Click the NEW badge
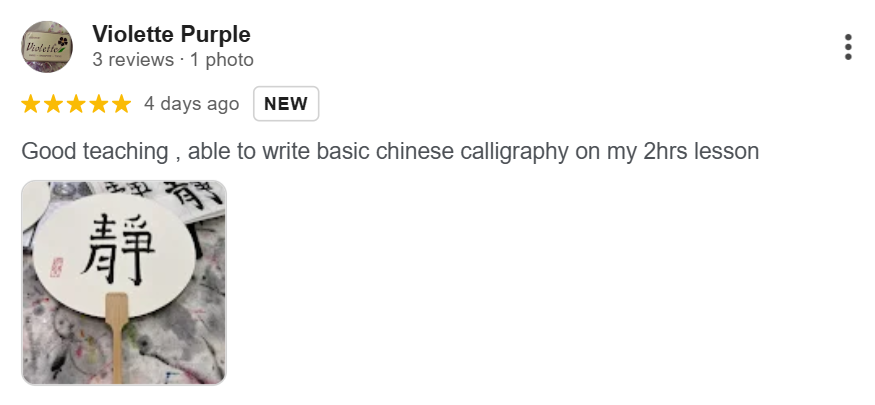Screen dimensions: 875x405 [x=286, y=104]
